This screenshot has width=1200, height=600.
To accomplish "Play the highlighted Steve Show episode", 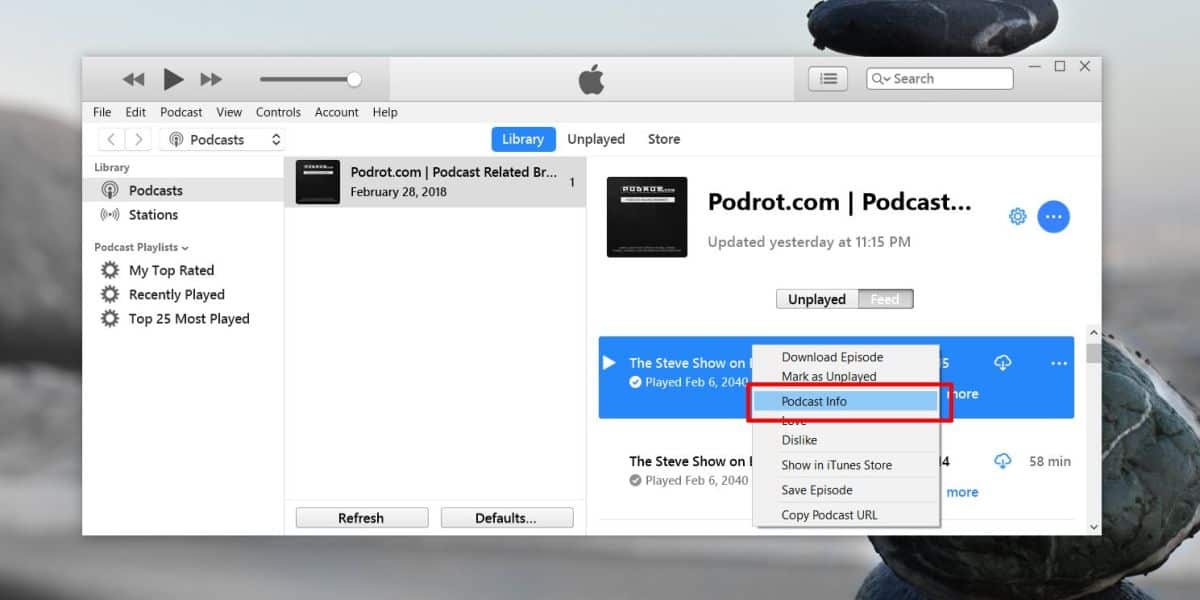I will click(x=609, y=363).
